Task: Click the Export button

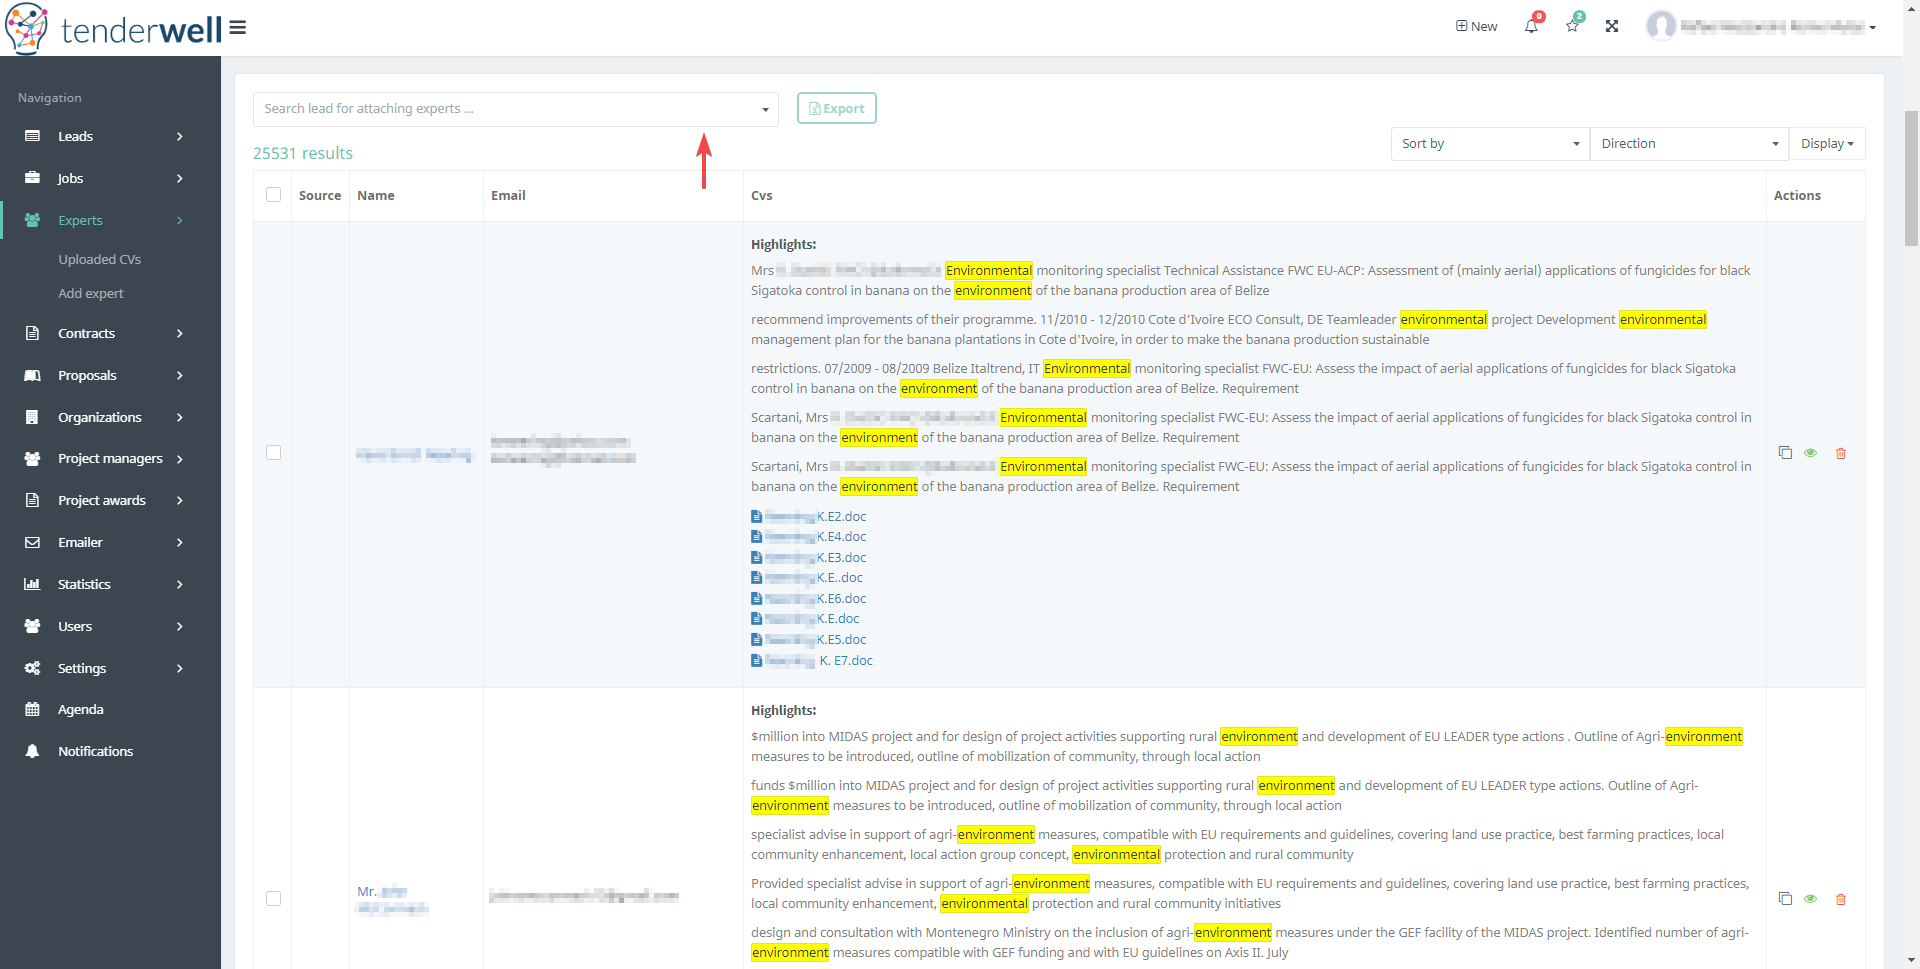Action: coord(836,109)
